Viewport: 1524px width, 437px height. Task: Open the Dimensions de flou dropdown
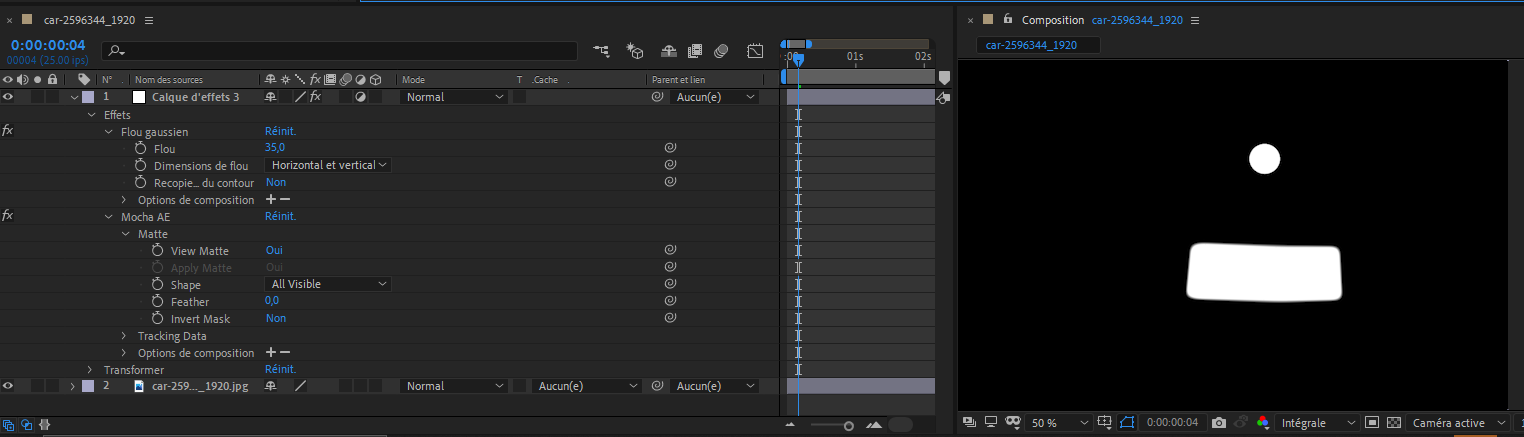point(327,165)
